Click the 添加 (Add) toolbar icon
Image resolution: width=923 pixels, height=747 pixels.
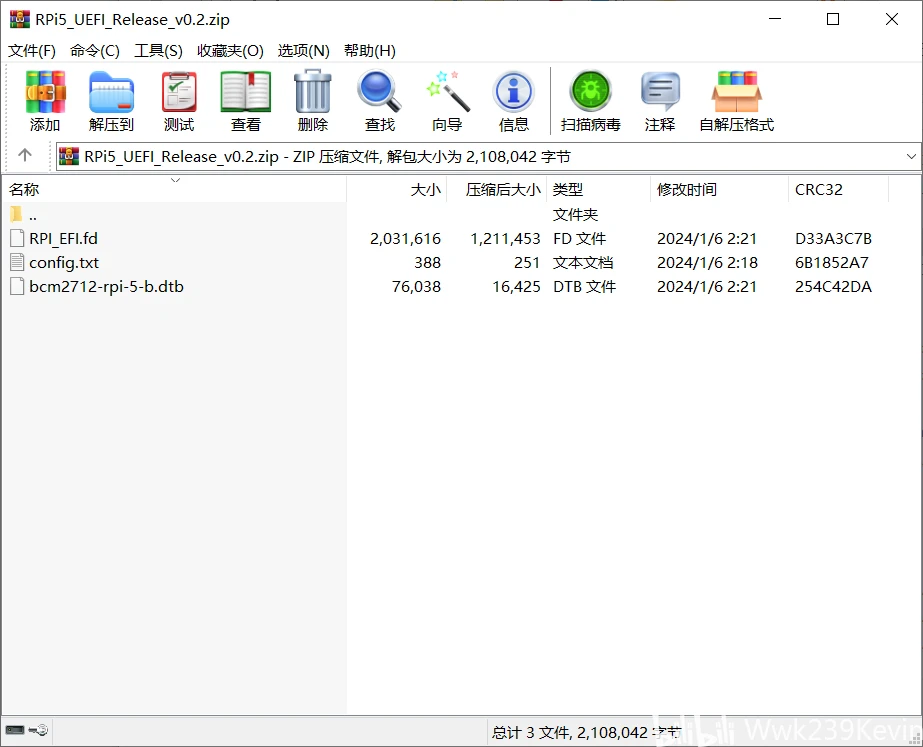45,92
